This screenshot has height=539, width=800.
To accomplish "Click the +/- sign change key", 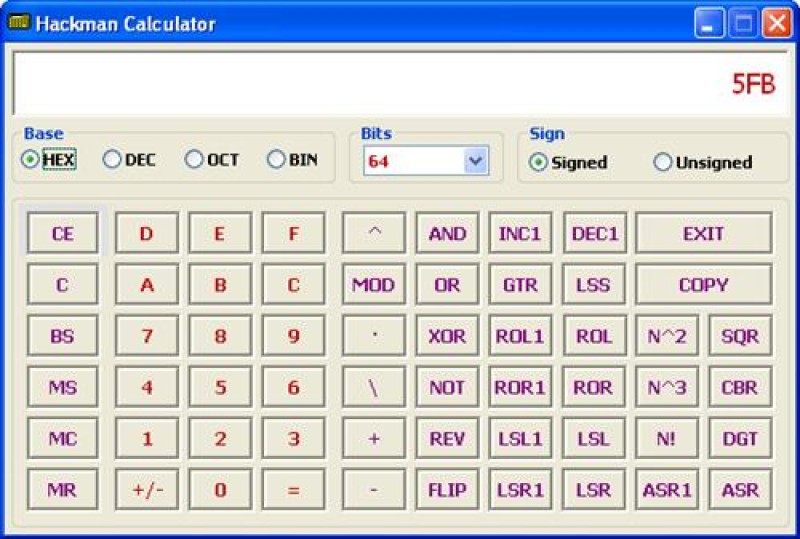I will 146,491.
